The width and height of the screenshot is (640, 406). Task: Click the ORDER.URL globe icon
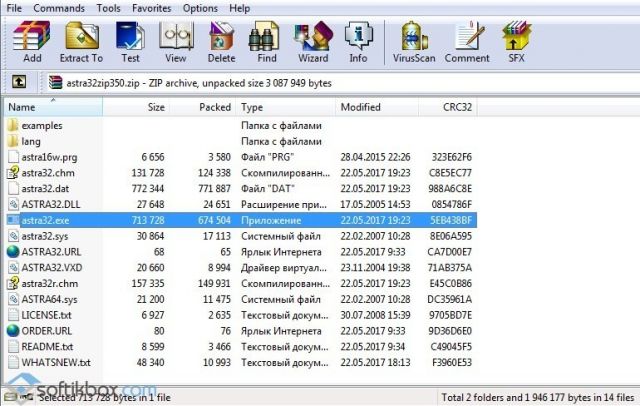click(13, 331)
